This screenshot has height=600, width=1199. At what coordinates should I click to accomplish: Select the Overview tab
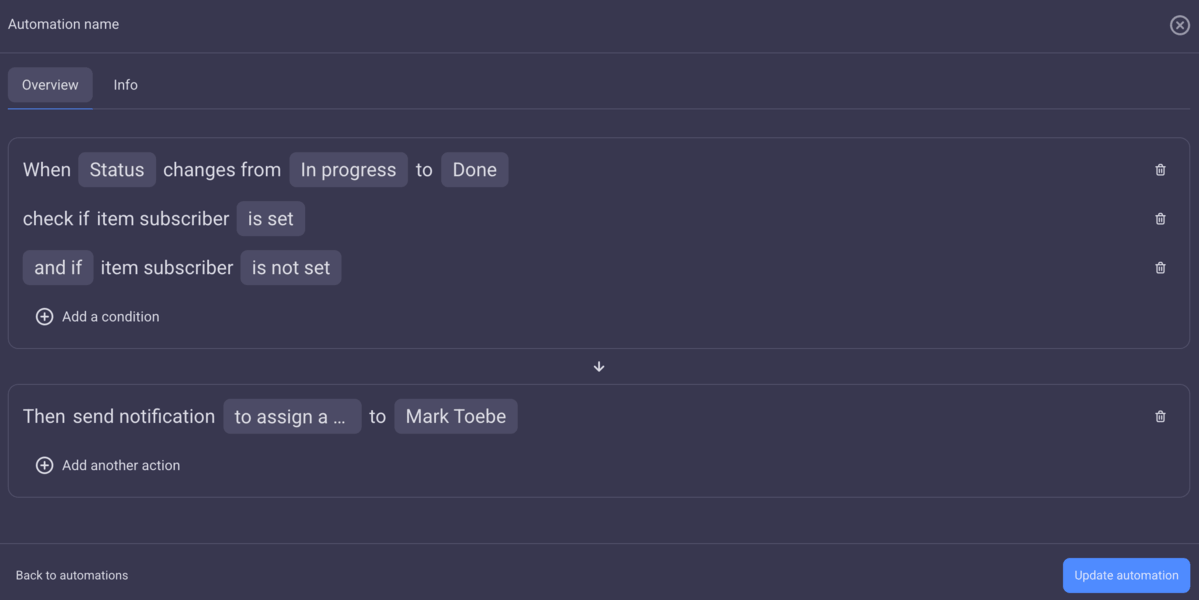point(50,85)
